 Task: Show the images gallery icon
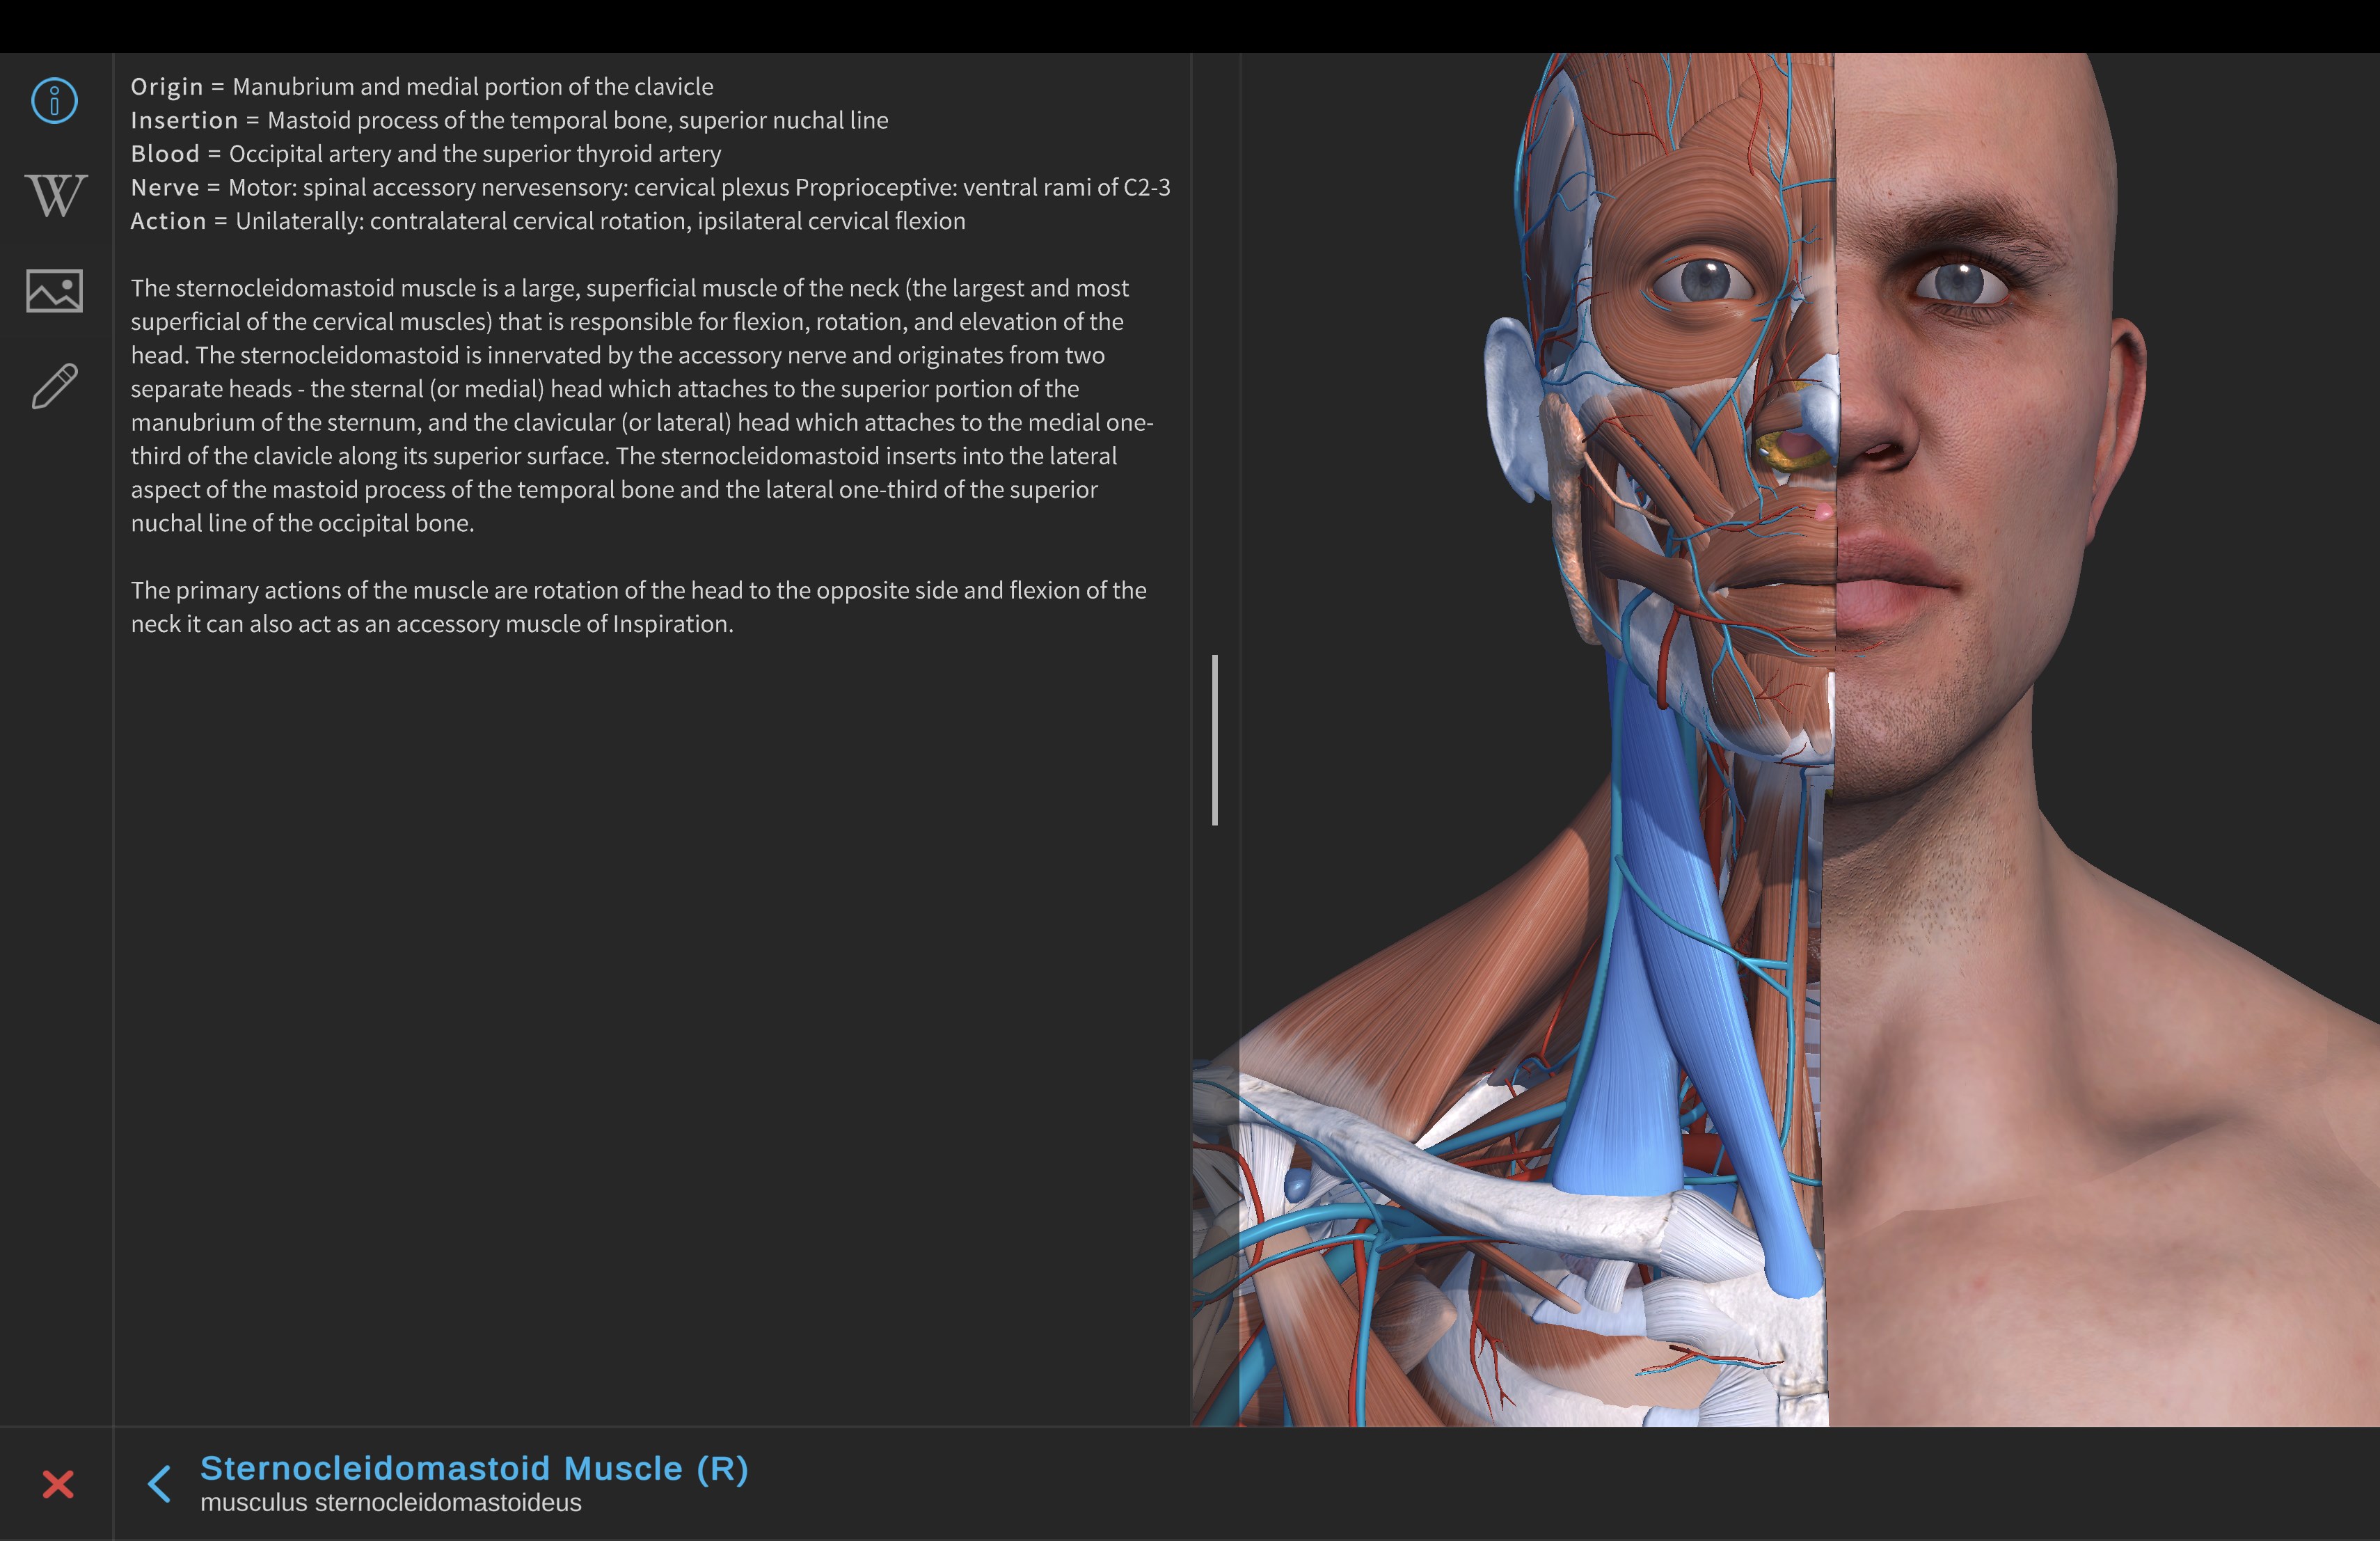point(54,291)
